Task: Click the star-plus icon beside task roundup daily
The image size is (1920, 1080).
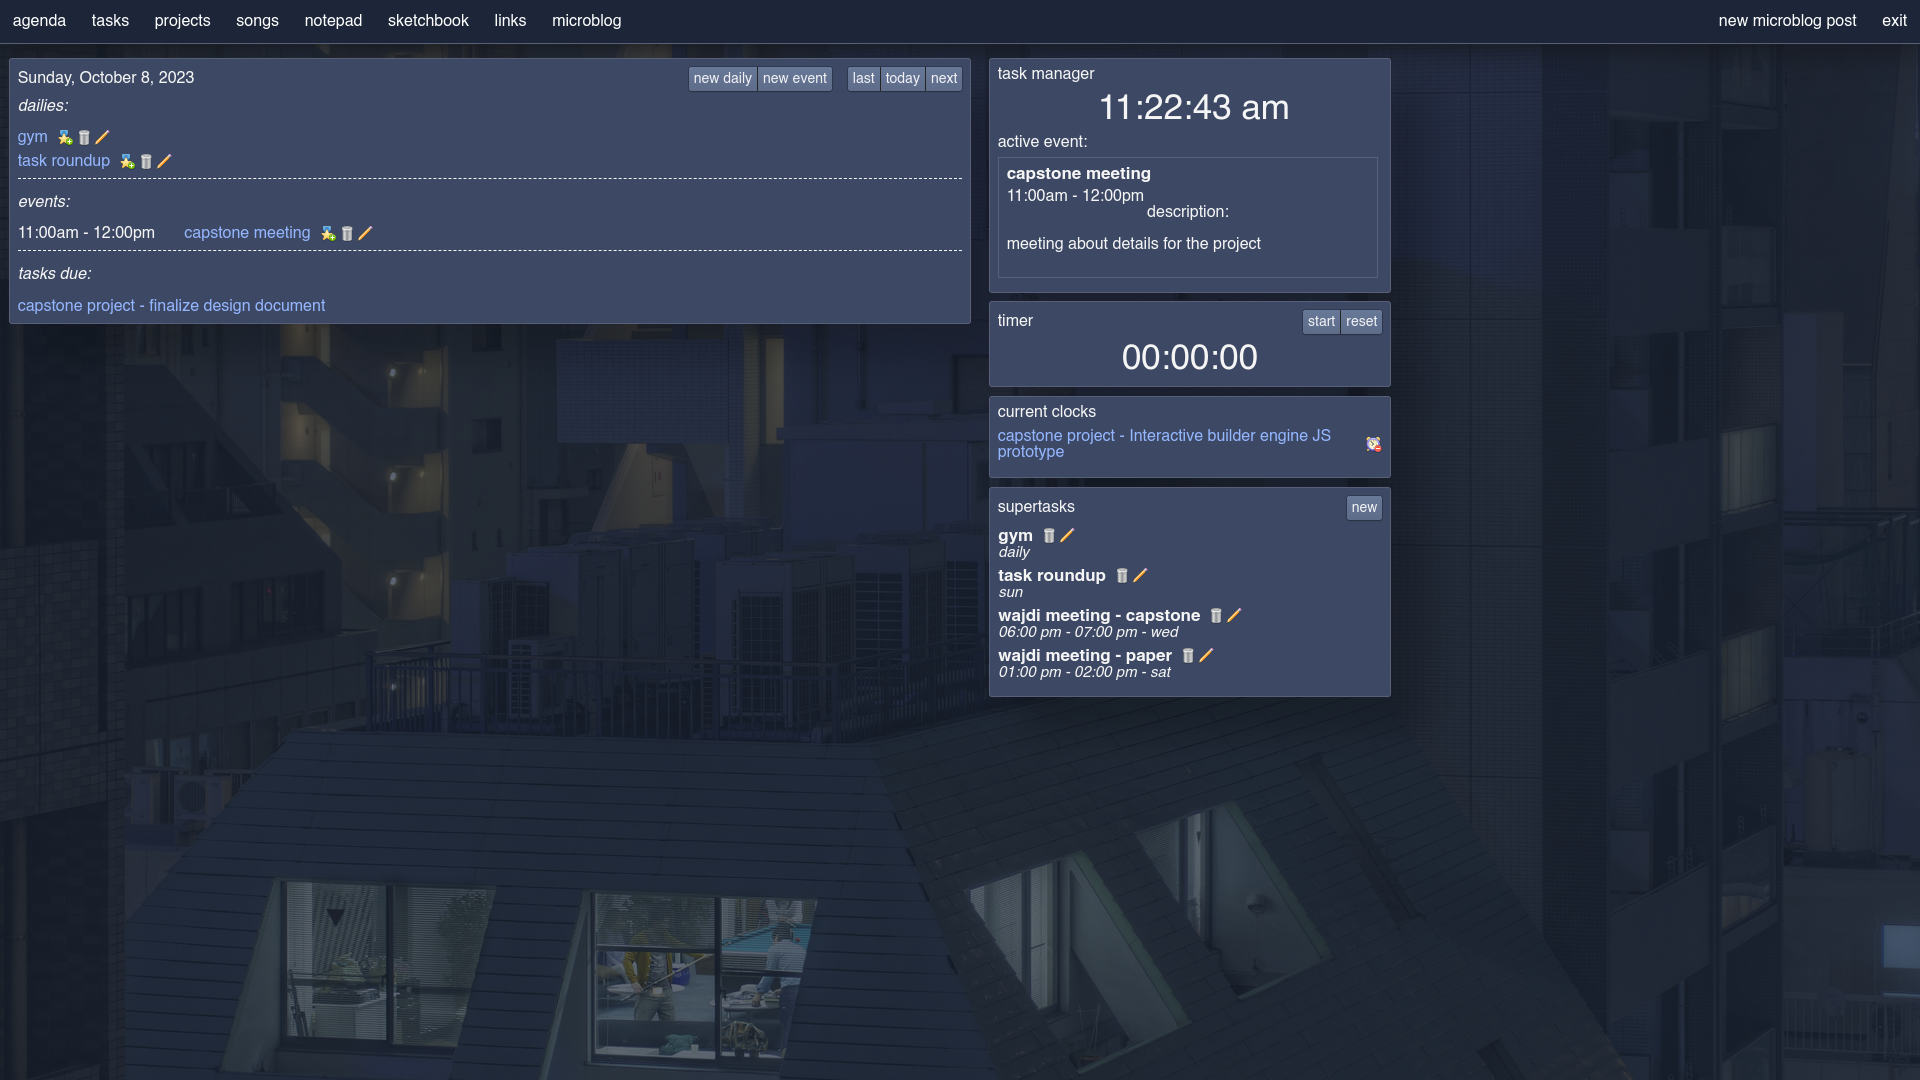Action: point(127,161)
